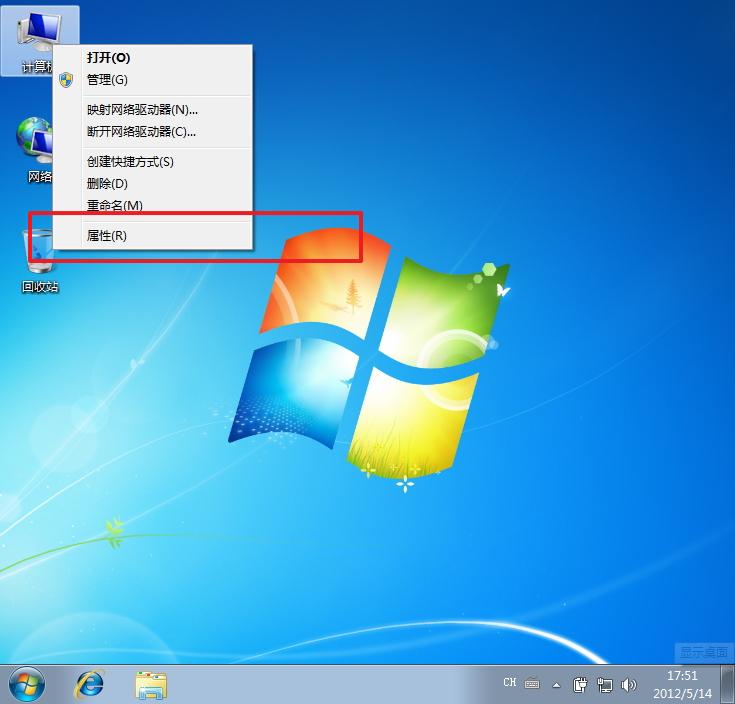This screenshot has width=735, height=704.
Task: Open the network tray icon
Action: point(605,685)
